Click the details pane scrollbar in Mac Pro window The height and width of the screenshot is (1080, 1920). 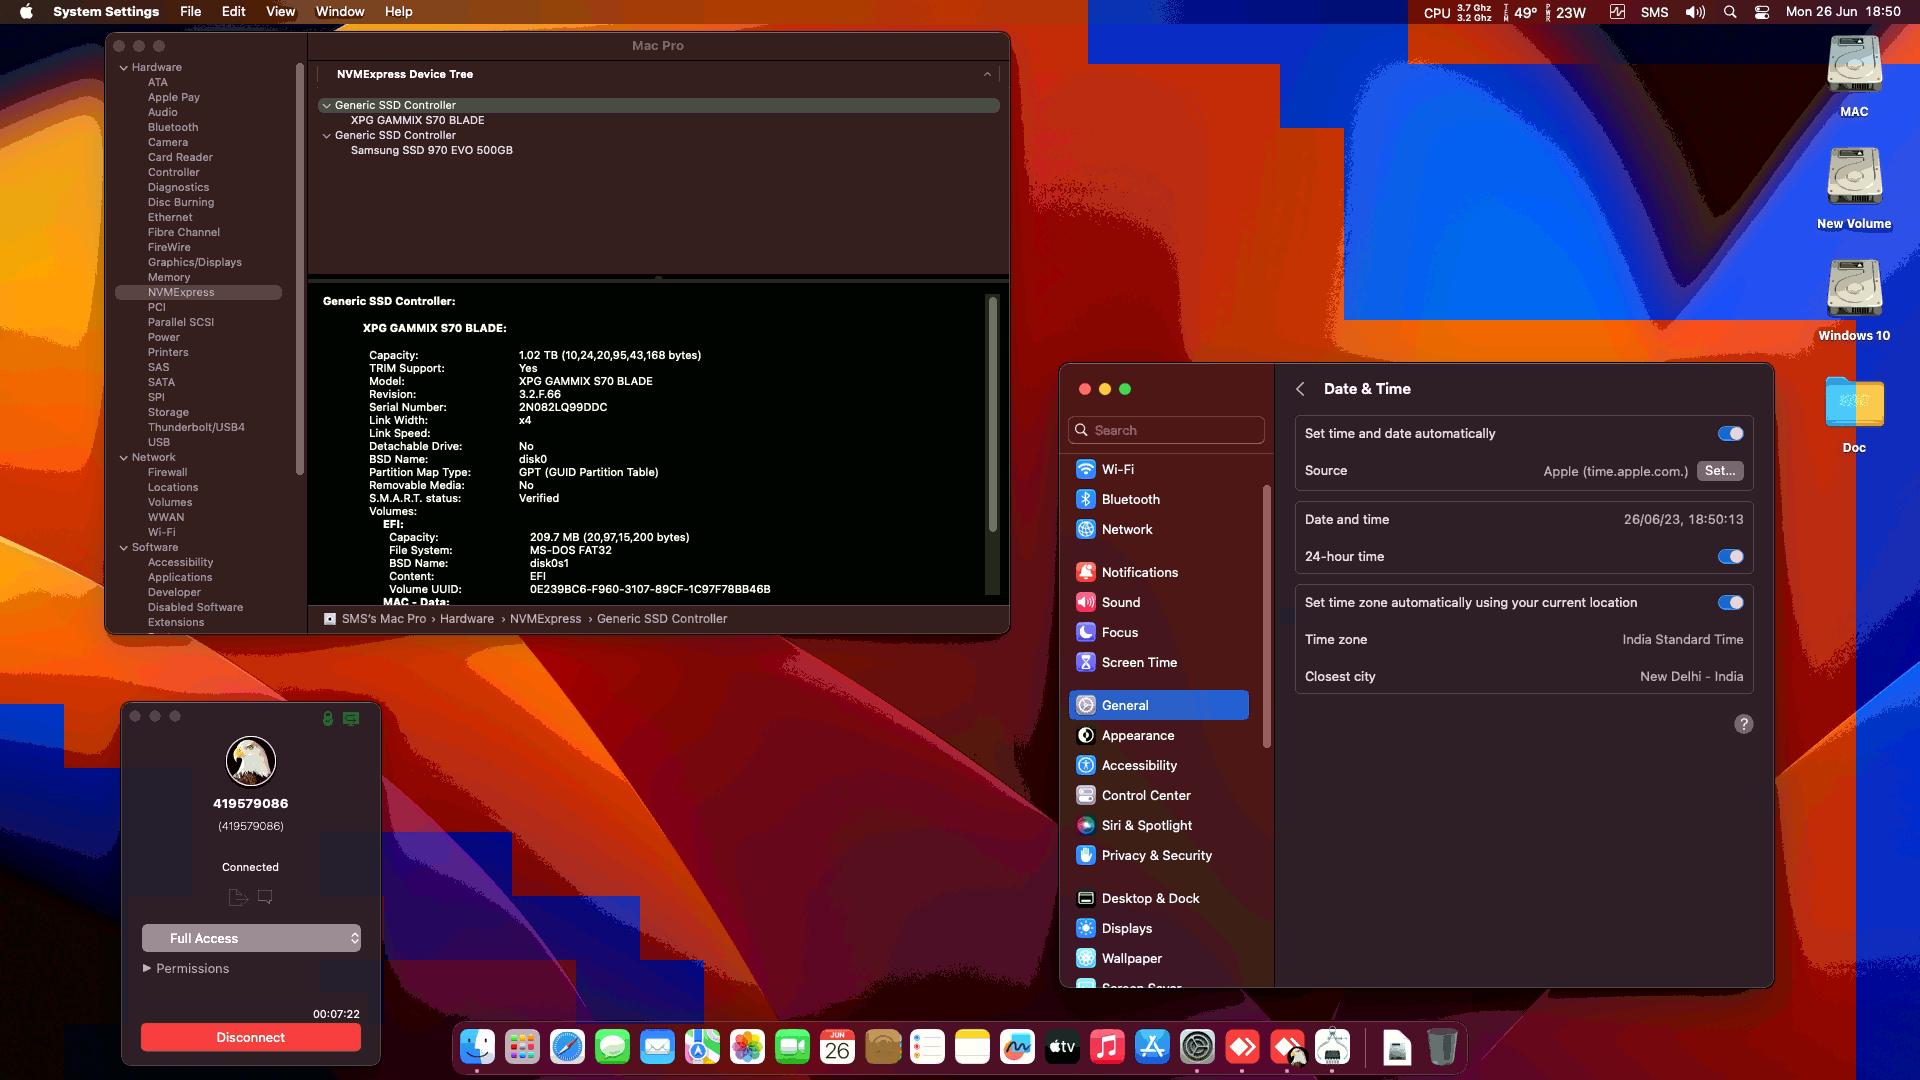[992, 414]
